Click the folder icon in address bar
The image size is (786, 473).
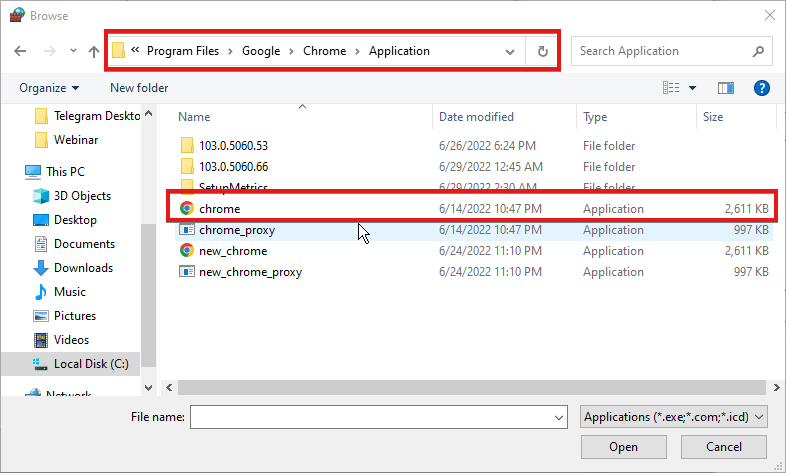(118, 50)
